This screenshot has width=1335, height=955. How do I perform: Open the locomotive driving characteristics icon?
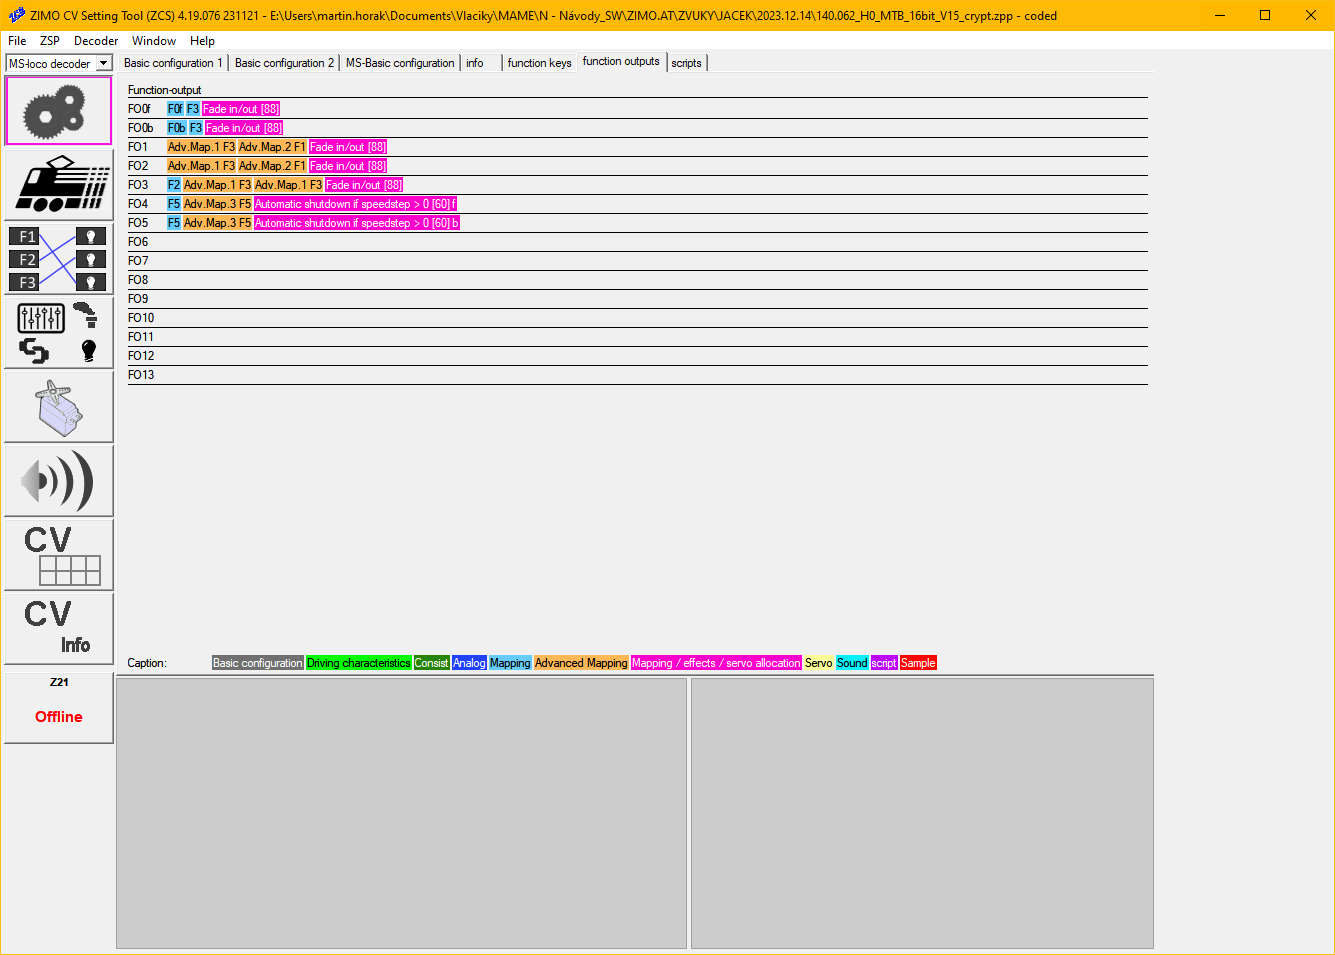pos(58,184)
